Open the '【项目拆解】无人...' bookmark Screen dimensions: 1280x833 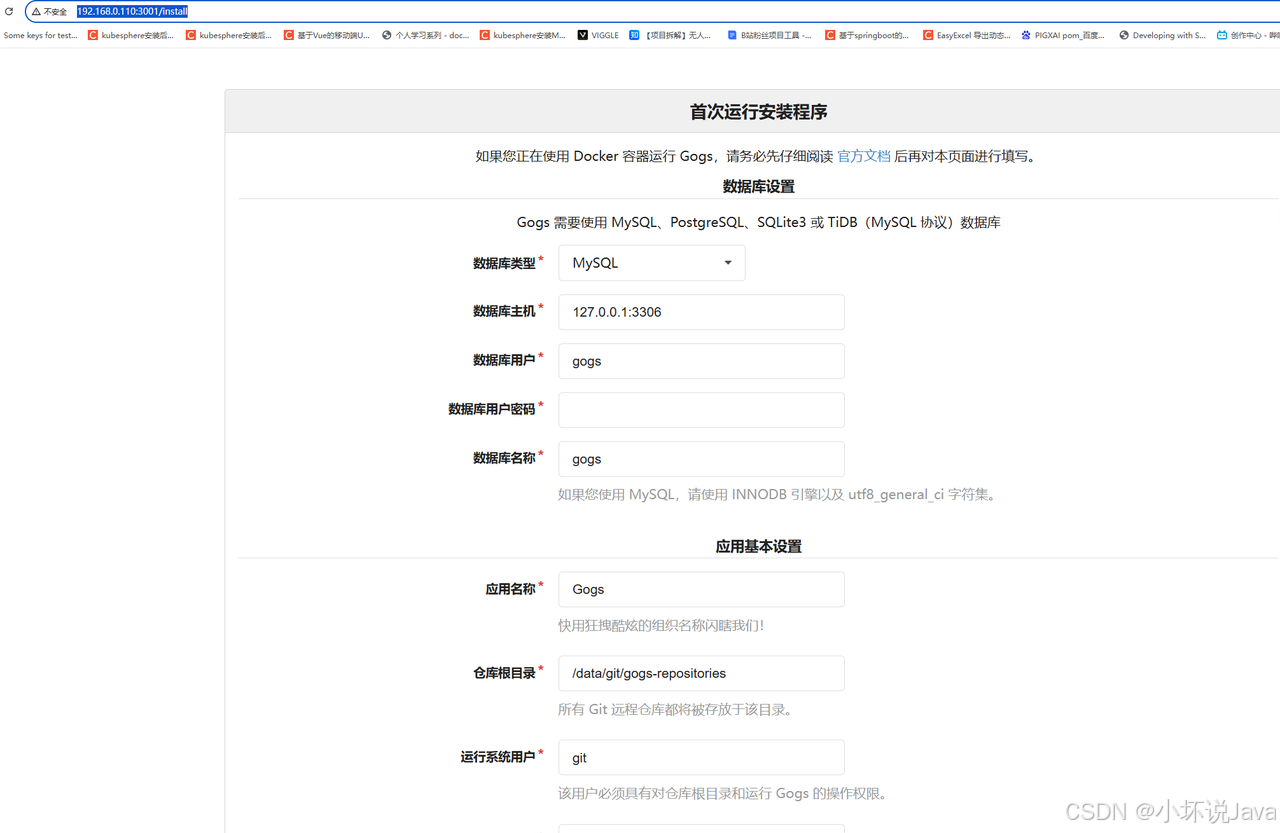671,35
